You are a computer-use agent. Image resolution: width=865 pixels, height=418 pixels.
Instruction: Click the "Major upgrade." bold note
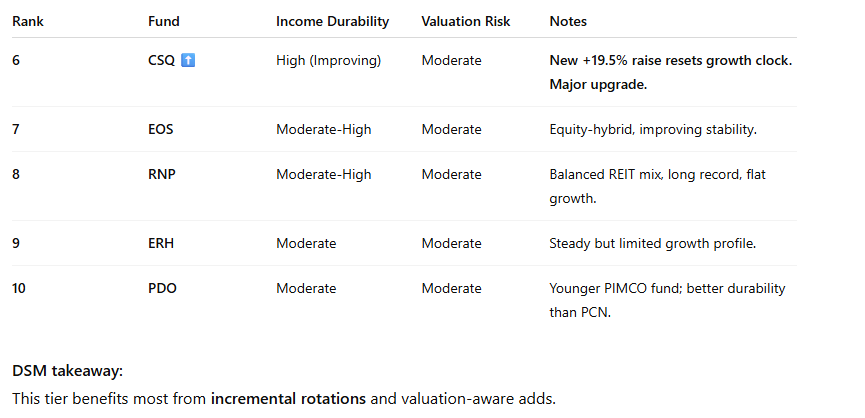598,84
